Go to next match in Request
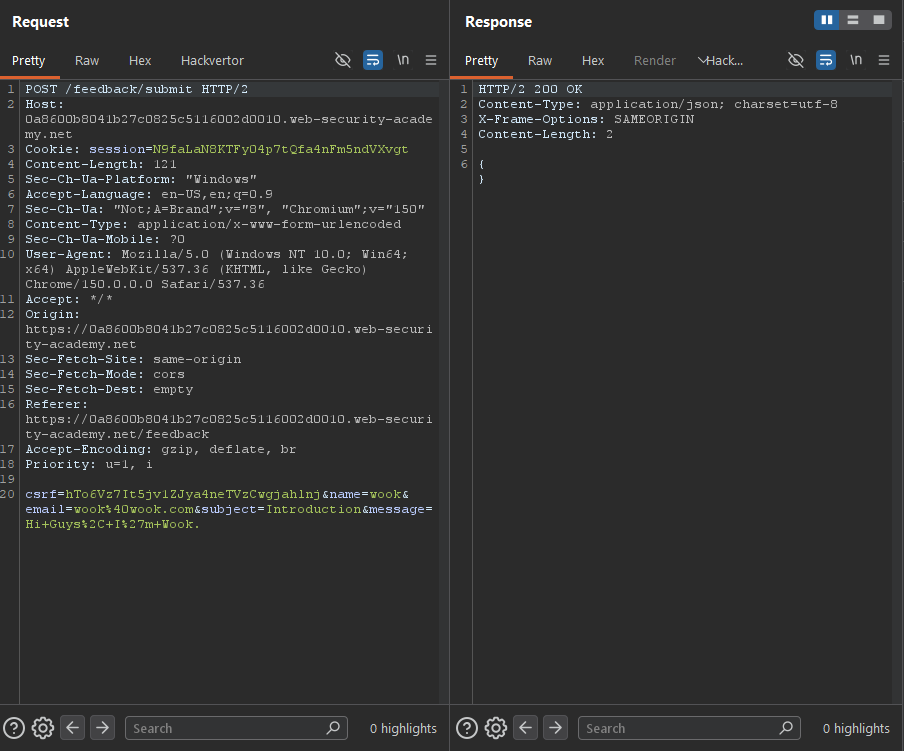Image resolution: width=904 pixels, height=751 pixels. [103, 727]
